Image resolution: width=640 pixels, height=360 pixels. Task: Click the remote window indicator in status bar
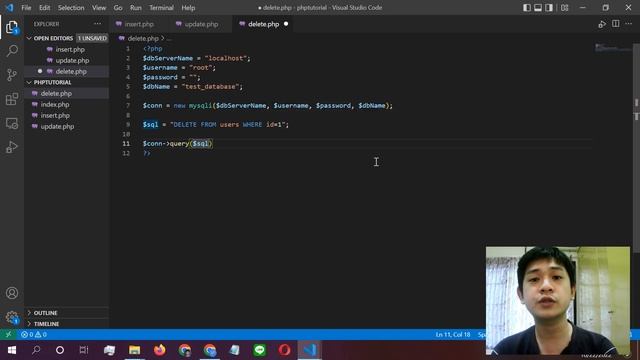click(x=8, y=335)
